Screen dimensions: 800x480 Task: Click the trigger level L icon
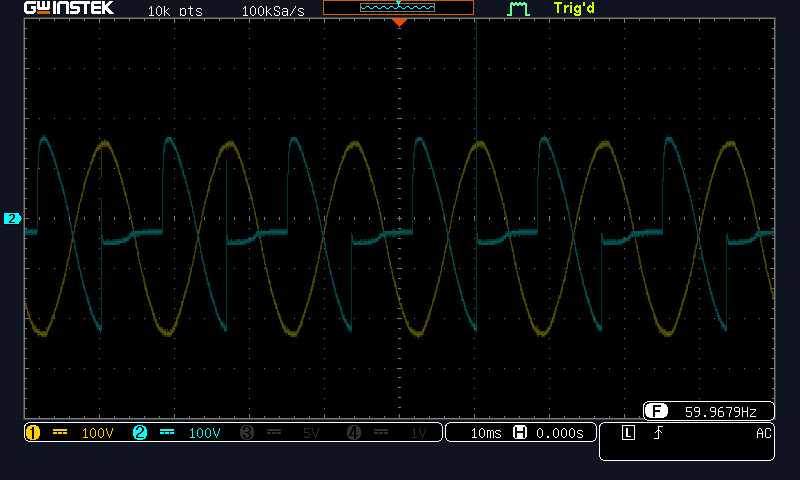pyautogui.click(x=627, y=433)
